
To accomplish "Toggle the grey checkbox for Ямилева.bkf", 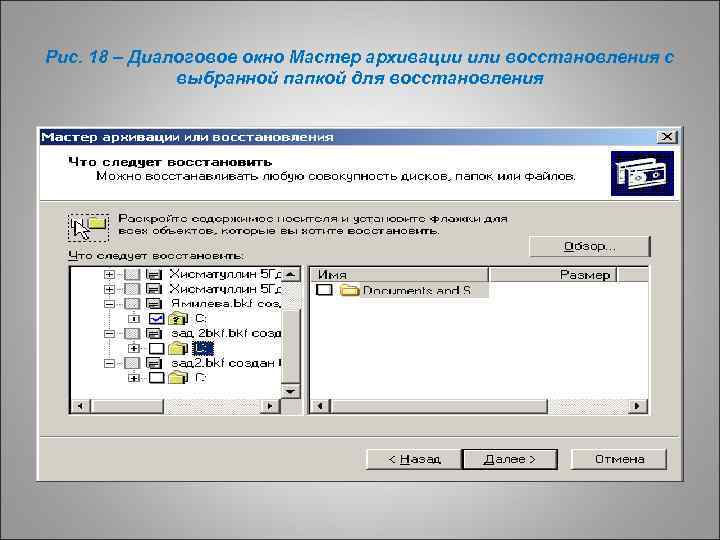I will point(132,304).
